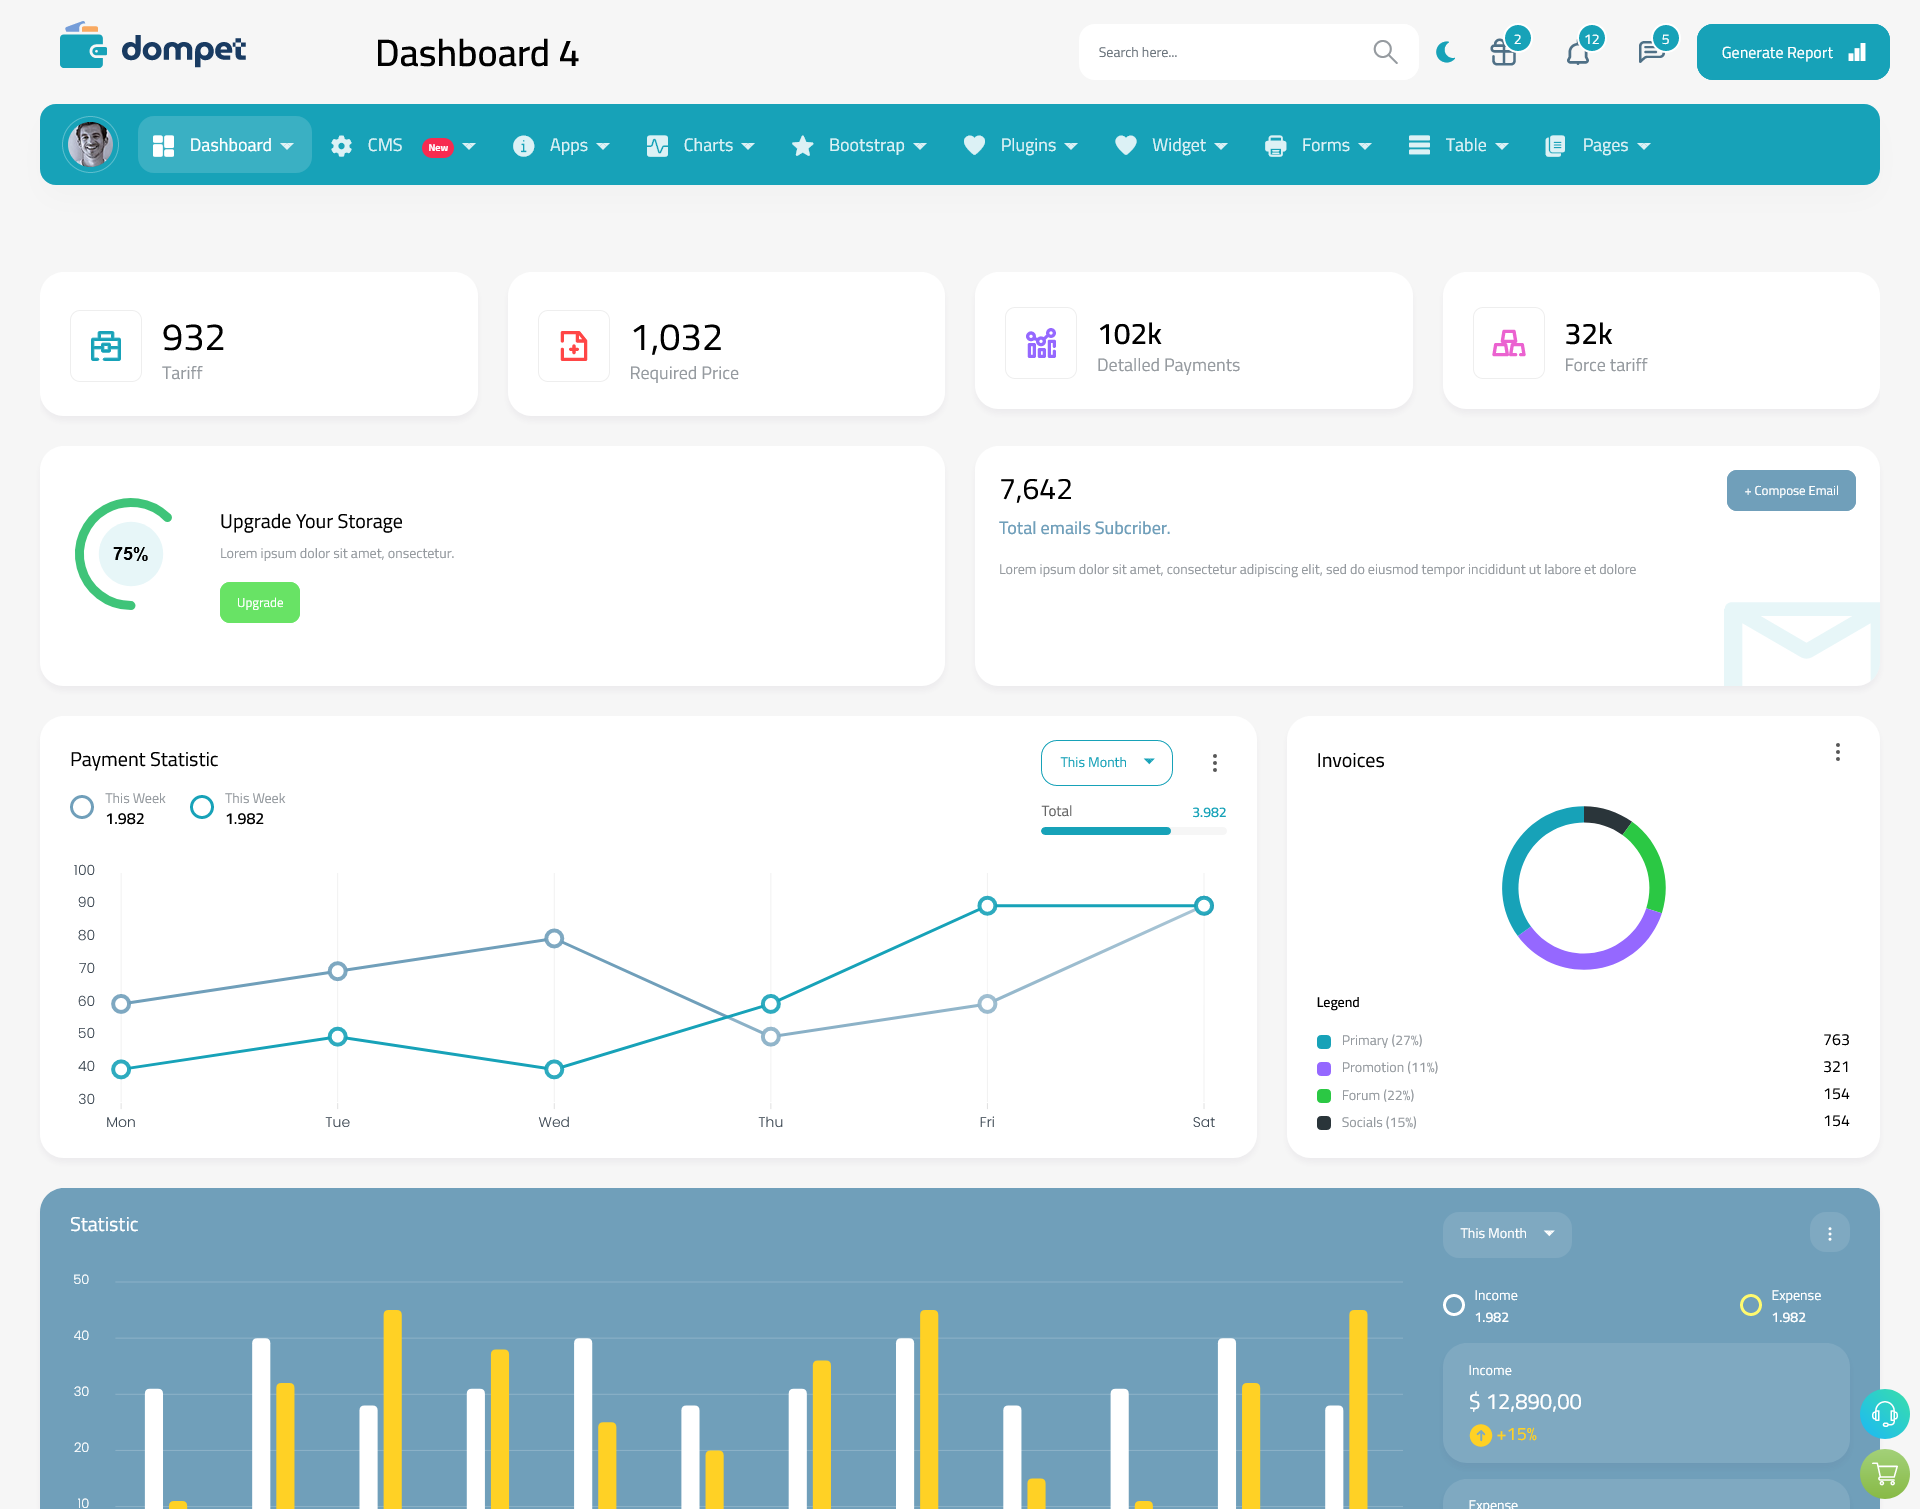Click the Invoices three-dot menu
This screenshot has width=1920, height=1509.
coord(1839,751)
